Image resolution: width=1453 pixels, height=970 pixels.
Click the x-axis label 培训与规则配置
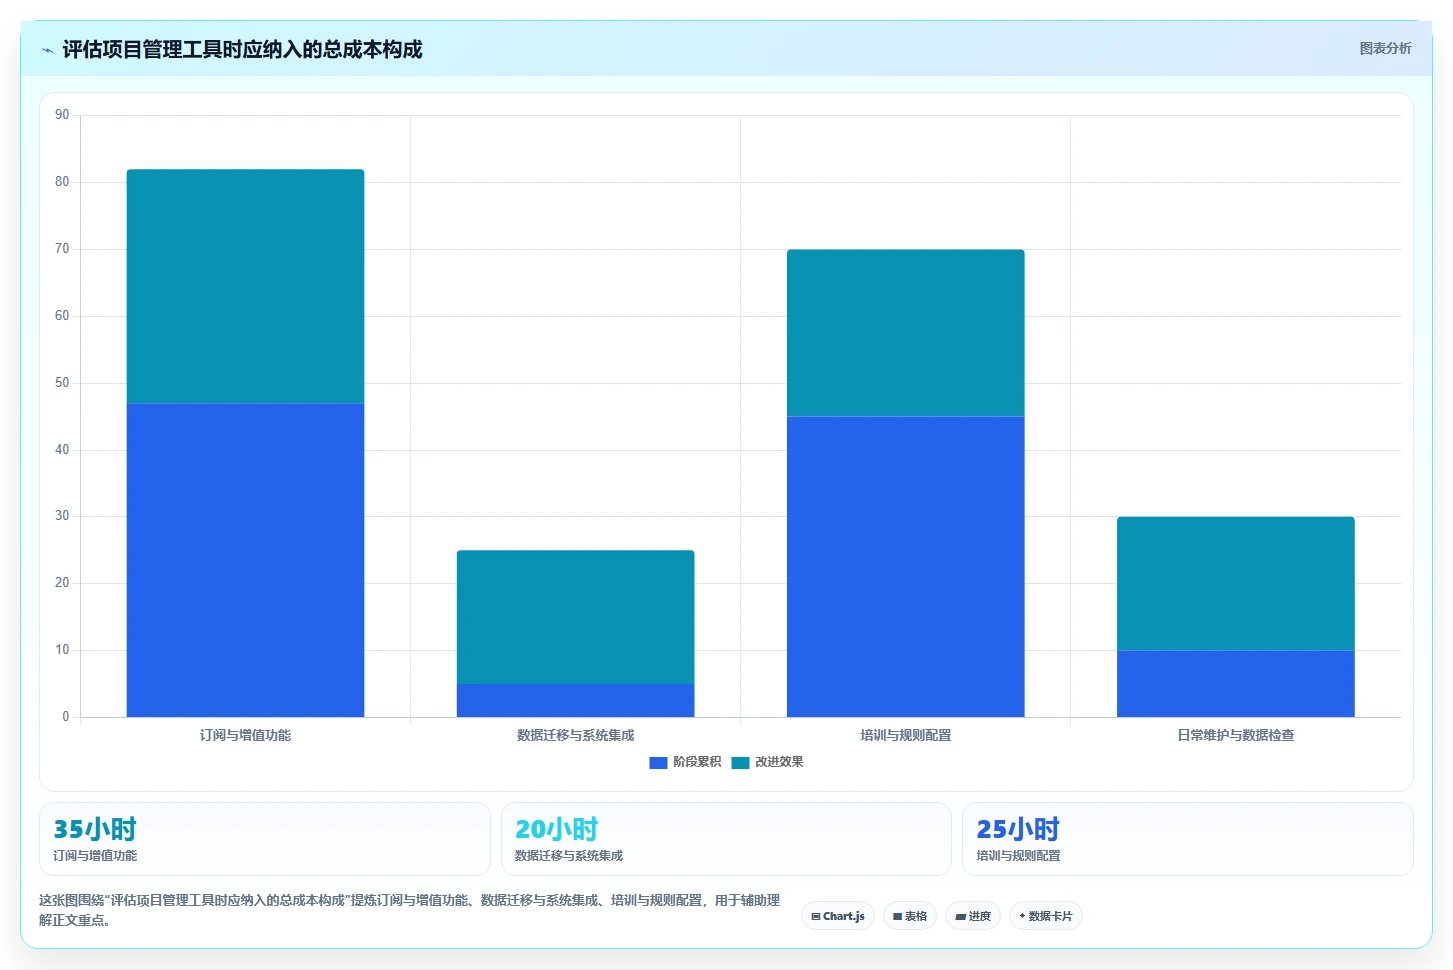906,735
